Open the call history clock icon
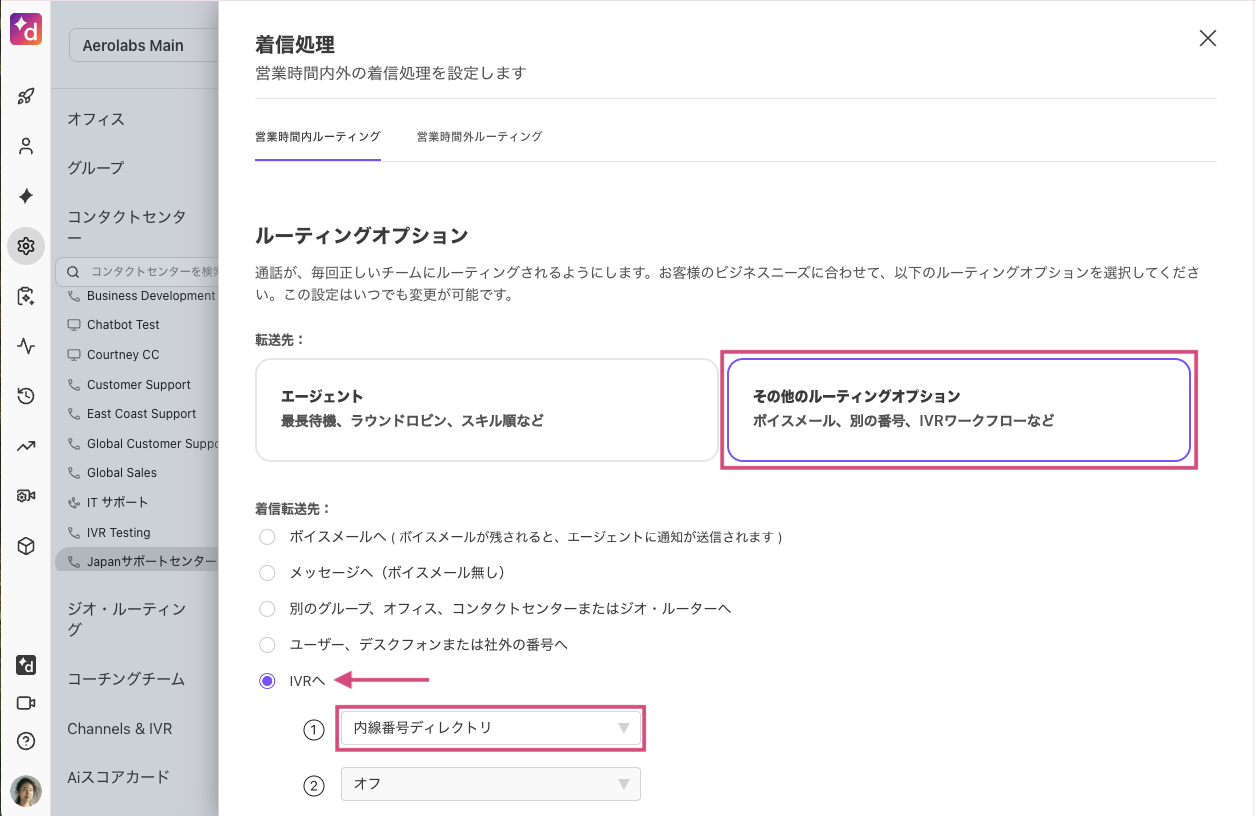 point(26,396)
